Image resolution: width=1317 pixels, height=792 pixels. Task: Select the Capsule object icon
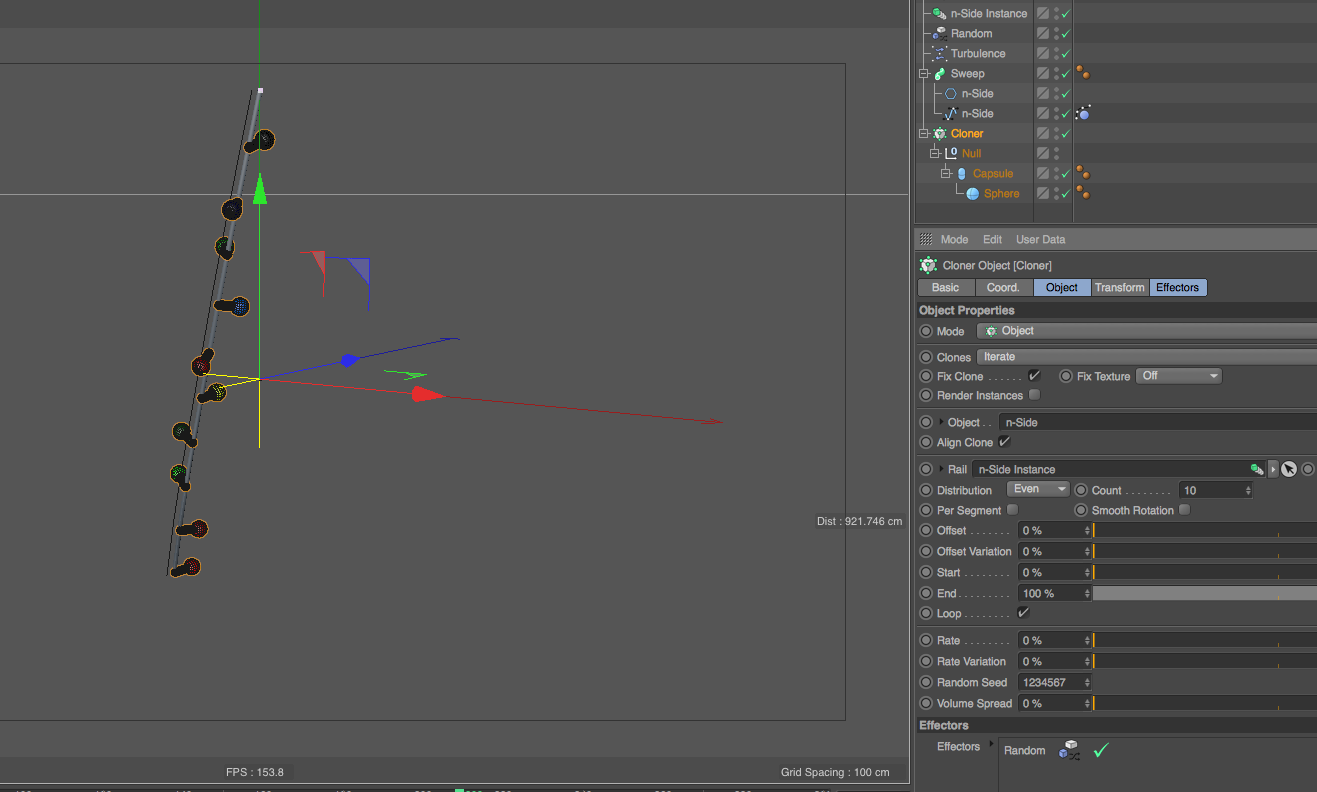pos(960,173)
